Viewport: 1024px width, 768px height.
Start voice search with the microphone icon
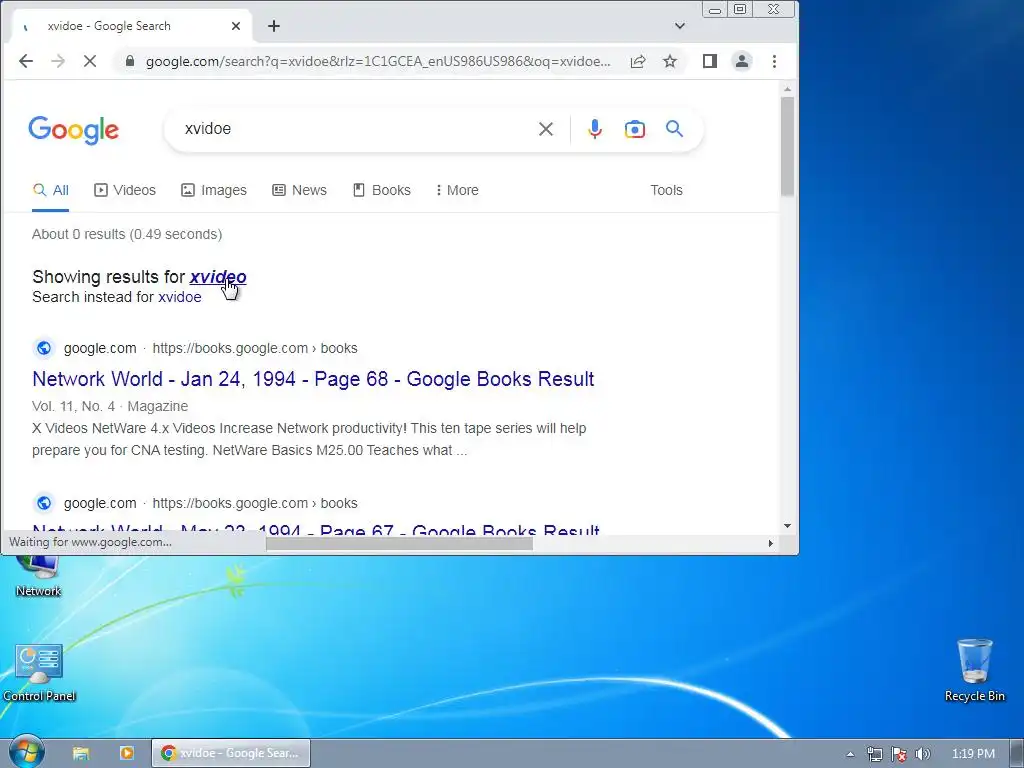[x=594, y=129]
